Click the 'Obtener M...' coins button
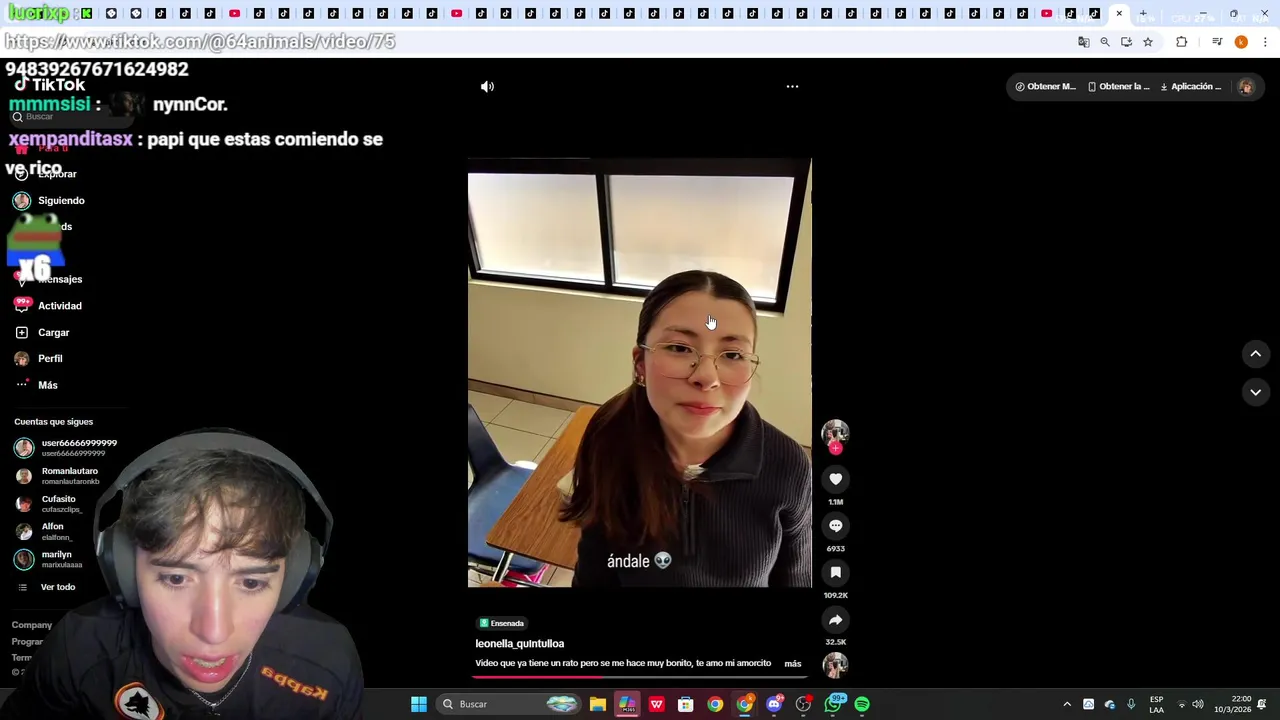The image size is (1280, 720). (x=1045, y=87)
